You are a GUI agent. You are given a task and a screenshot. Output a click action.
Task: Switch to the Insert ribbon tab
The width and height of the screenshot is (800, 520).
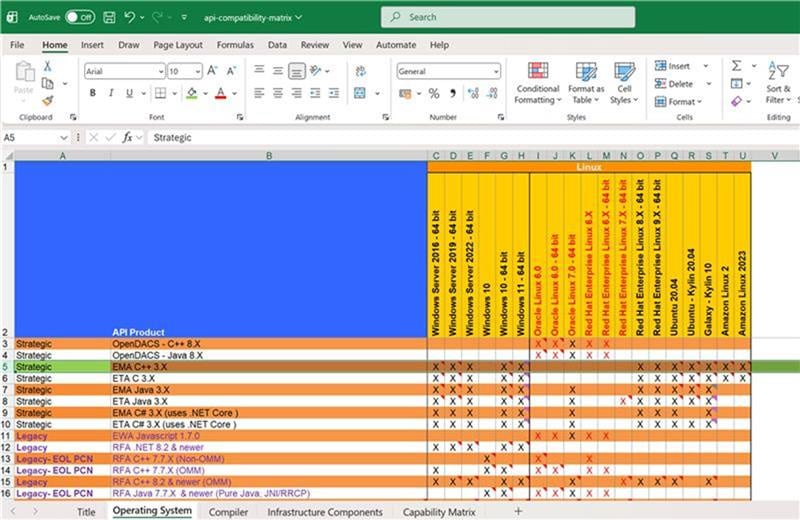pos(92,45)
